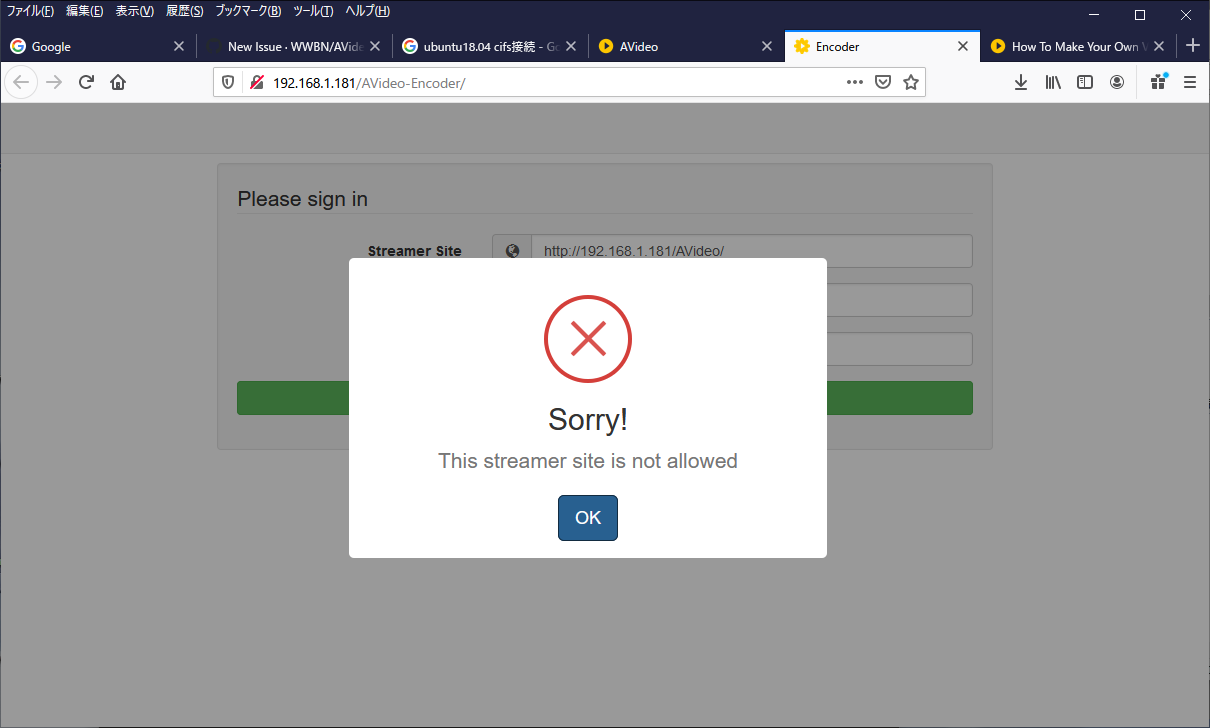This screenshot has width=1210, height=728.
Task: Maximize the Firefox window
Action: [x=1139, y=15]
